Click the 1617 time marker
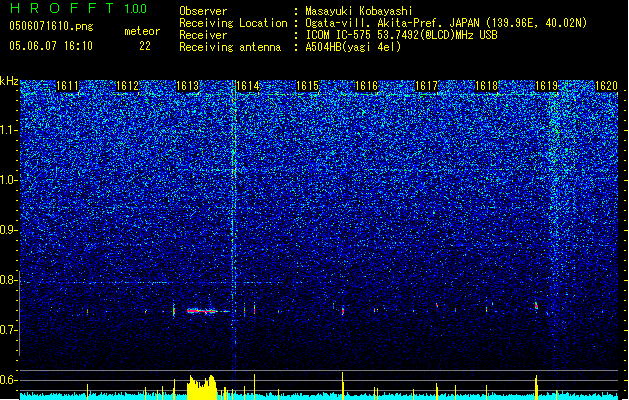The width and height of the screenshot is (629, 400). coord(426,86)
